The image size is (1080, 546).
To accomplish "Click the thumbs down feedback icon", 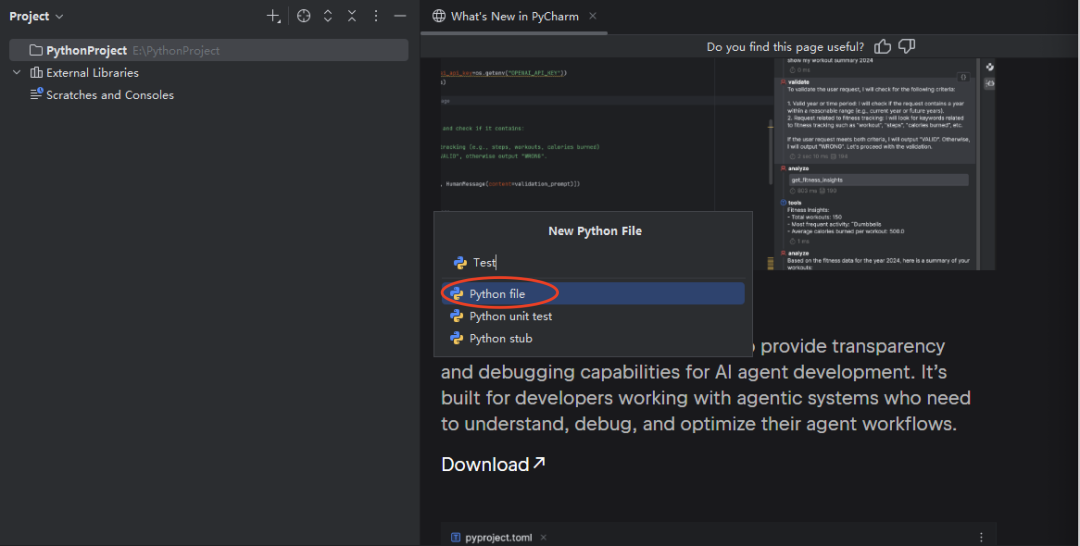I will click(907, 46).
